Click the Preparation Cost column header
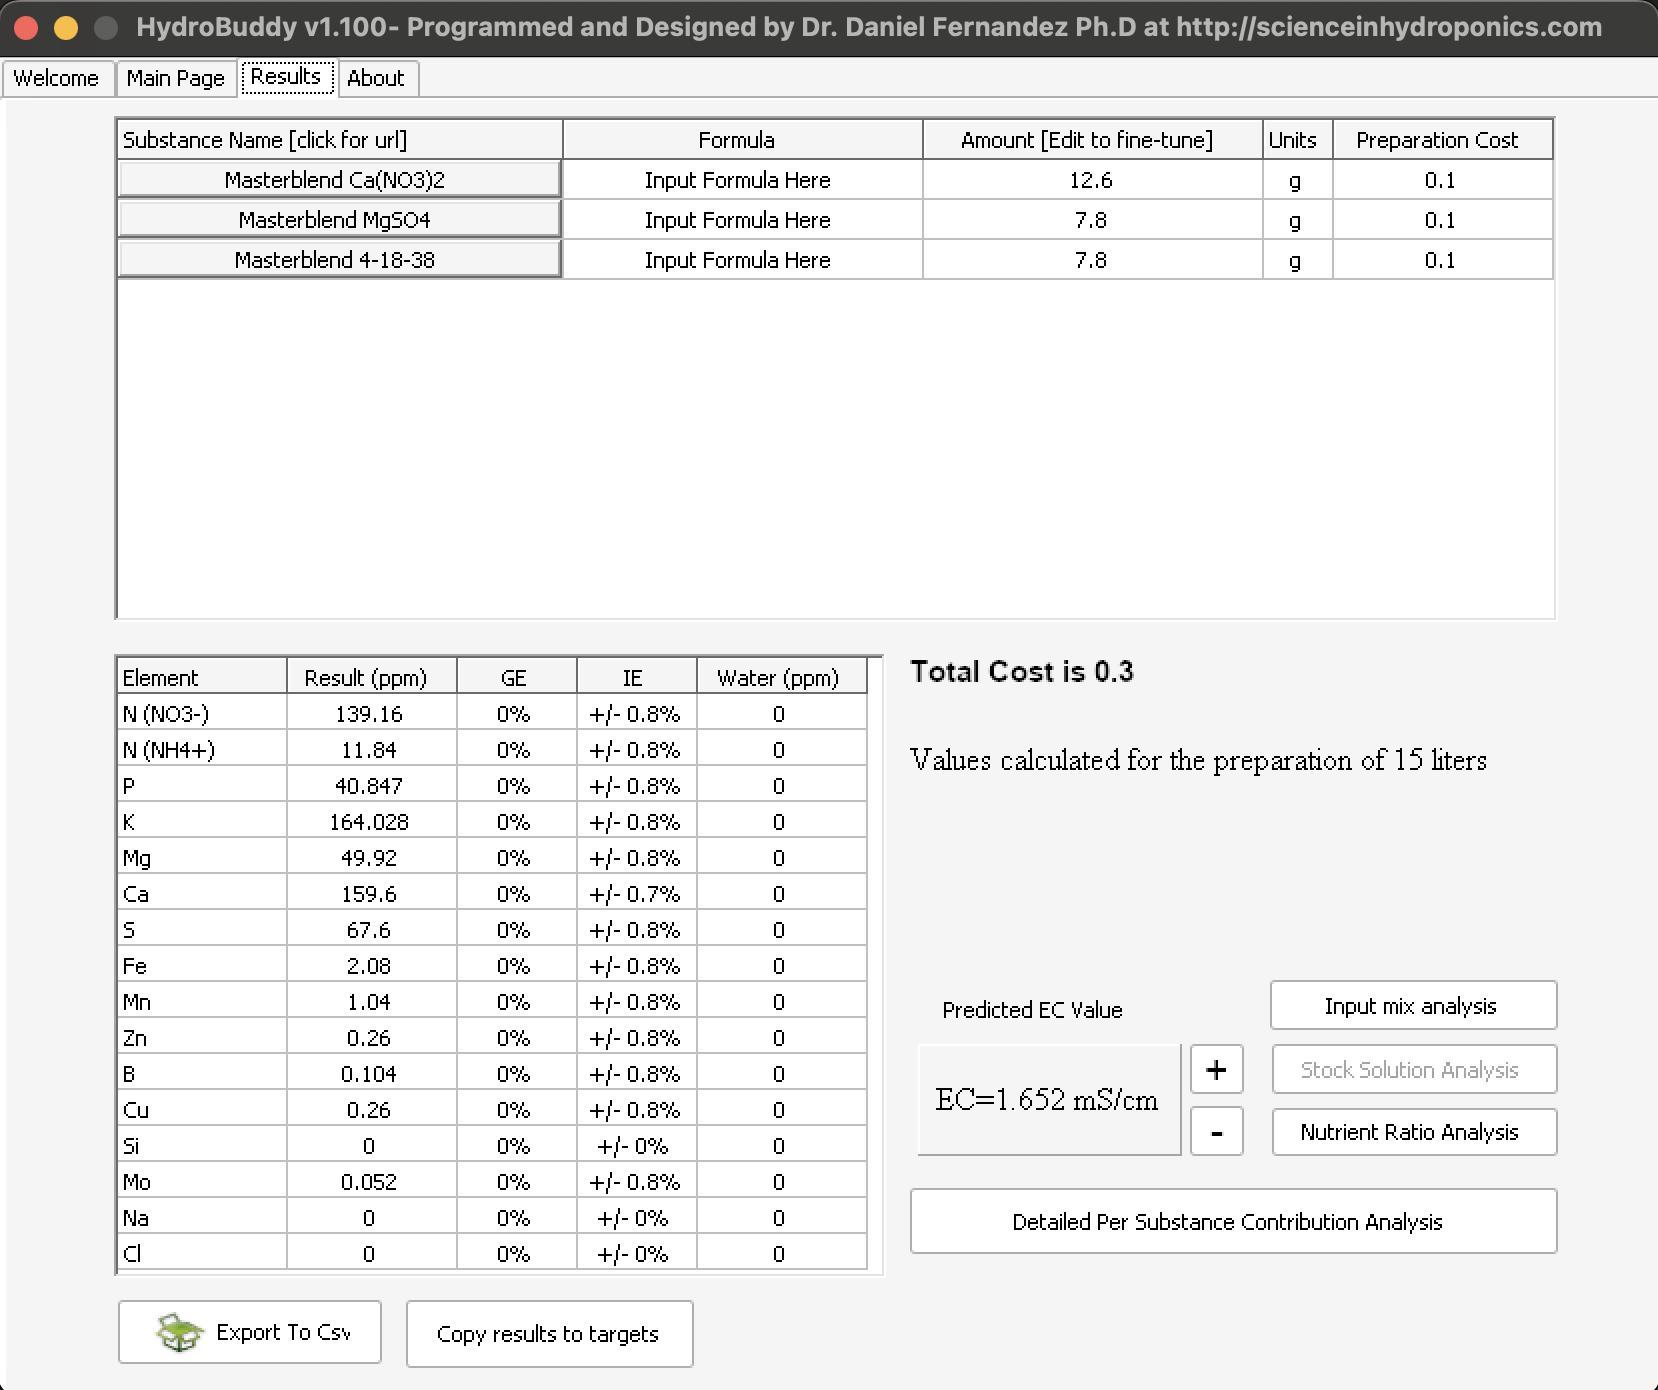Screen dimensions: 1658x1390 coord(1442,140)
